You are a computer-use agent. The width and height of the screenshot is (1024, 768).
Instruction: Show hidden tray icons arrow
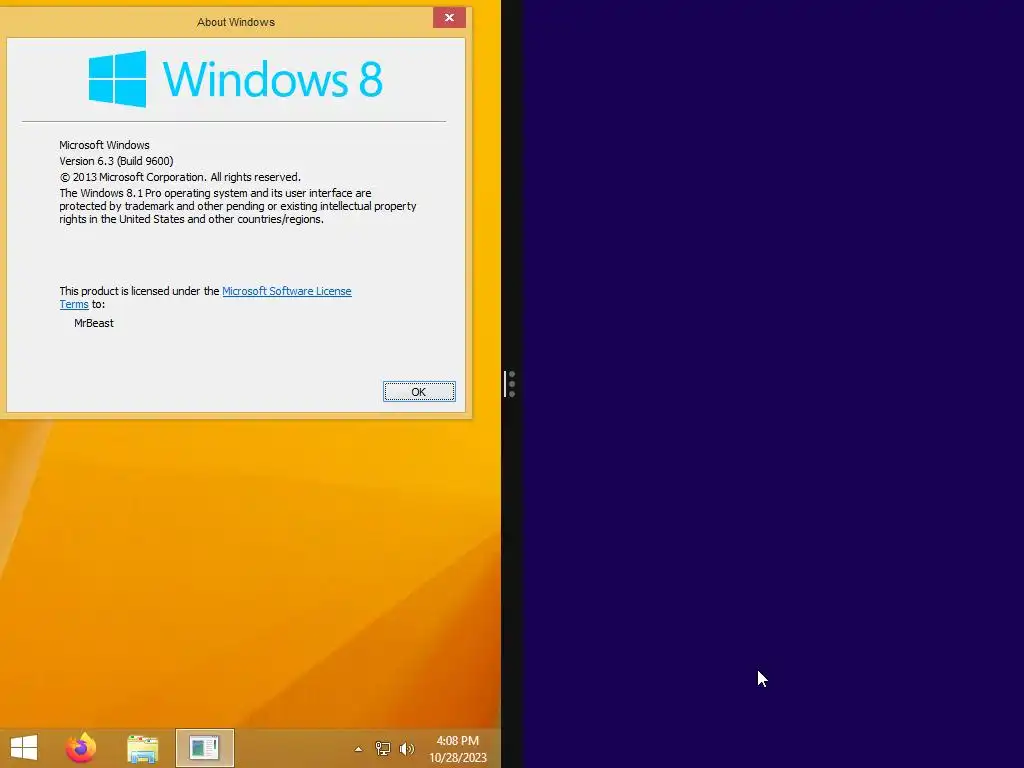[x=358, y=749]
